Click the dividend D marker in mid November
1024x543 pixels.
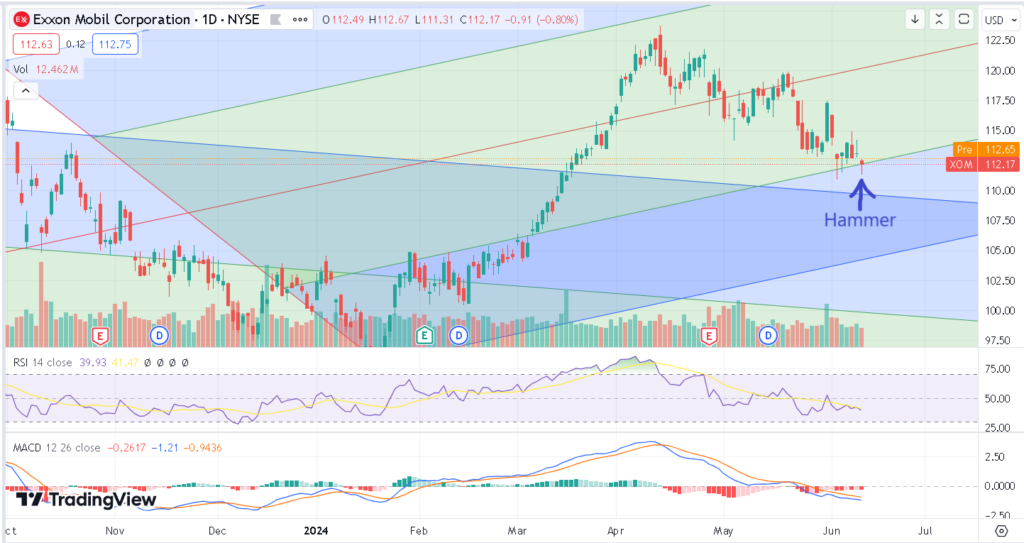tap(159, 336)
